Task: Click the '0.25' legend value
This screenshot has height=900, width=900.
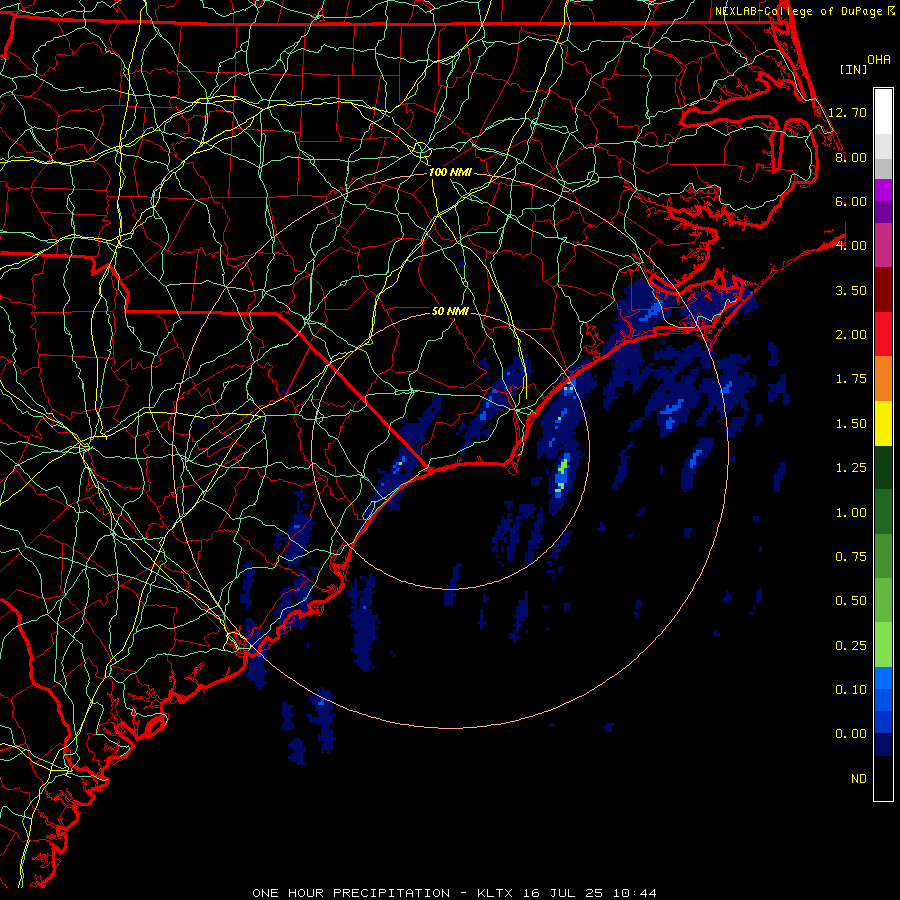Action: (851, 646)
